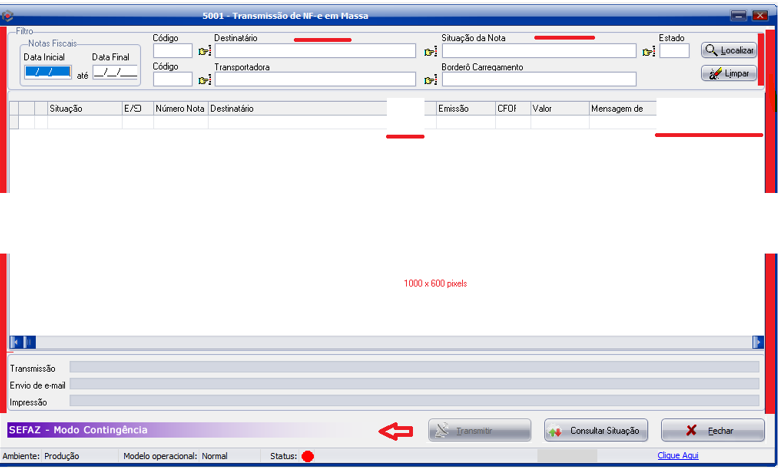778x468 pixels.
Task: Click lookup icon after the Transportadora name field
Action: coord(430,81)
